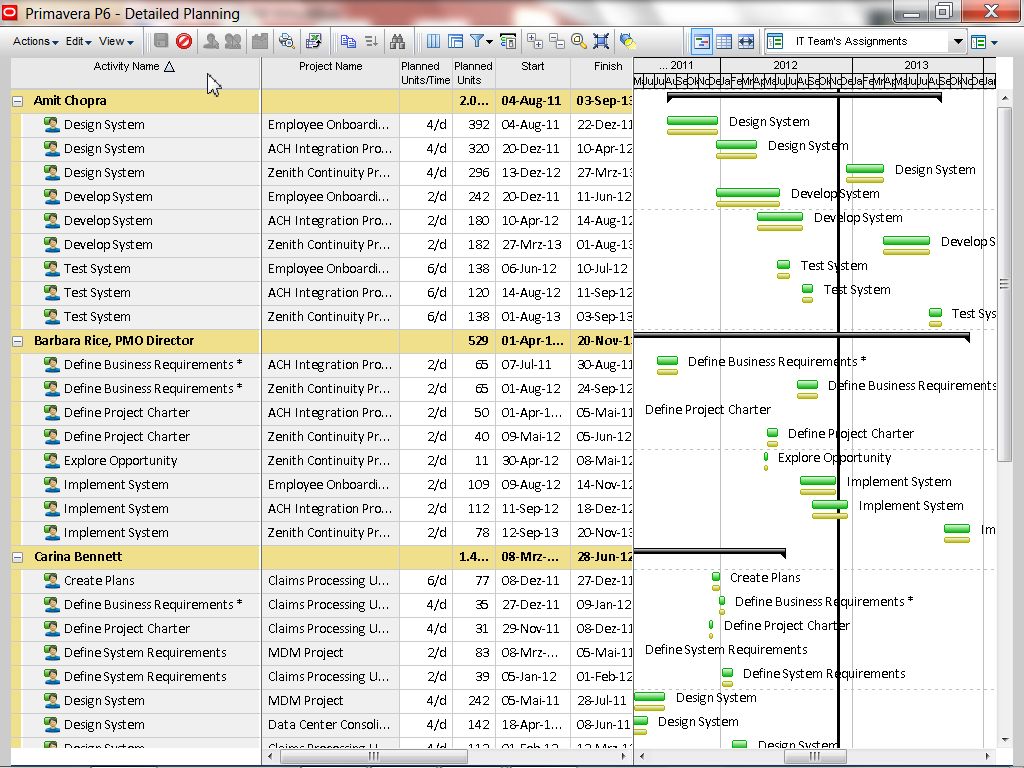This screenshot has height=768, width=1024.
Task: Click the Planned Units/Time column header
Action: pos(426,73)
